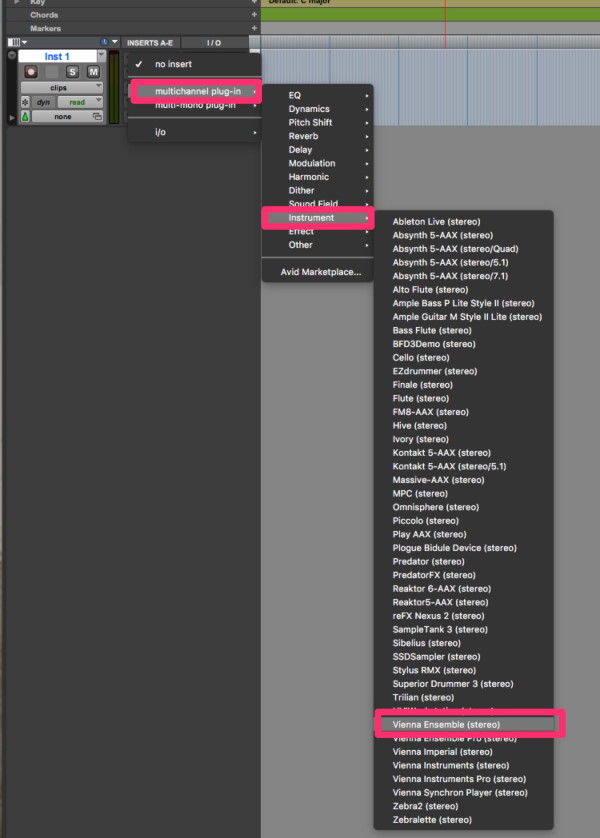Click the green instrument icon on Inst 1
This screenshot has height=838, width=600.
(x=25, y=116)
